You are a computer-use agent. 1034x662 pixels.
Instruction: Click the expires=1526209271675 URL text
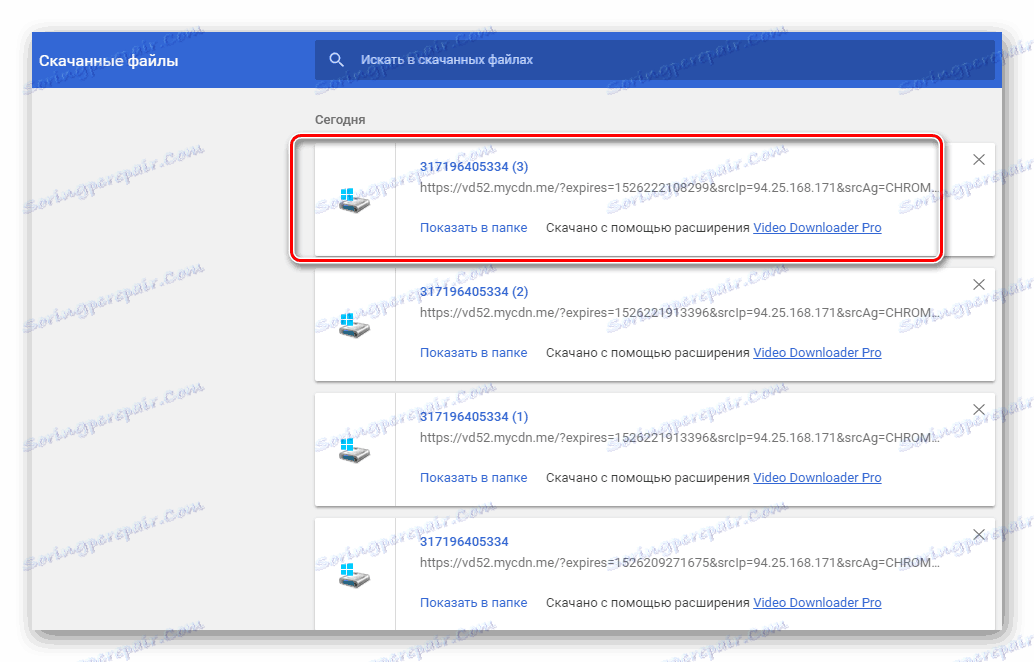click(x=679, y=562)
